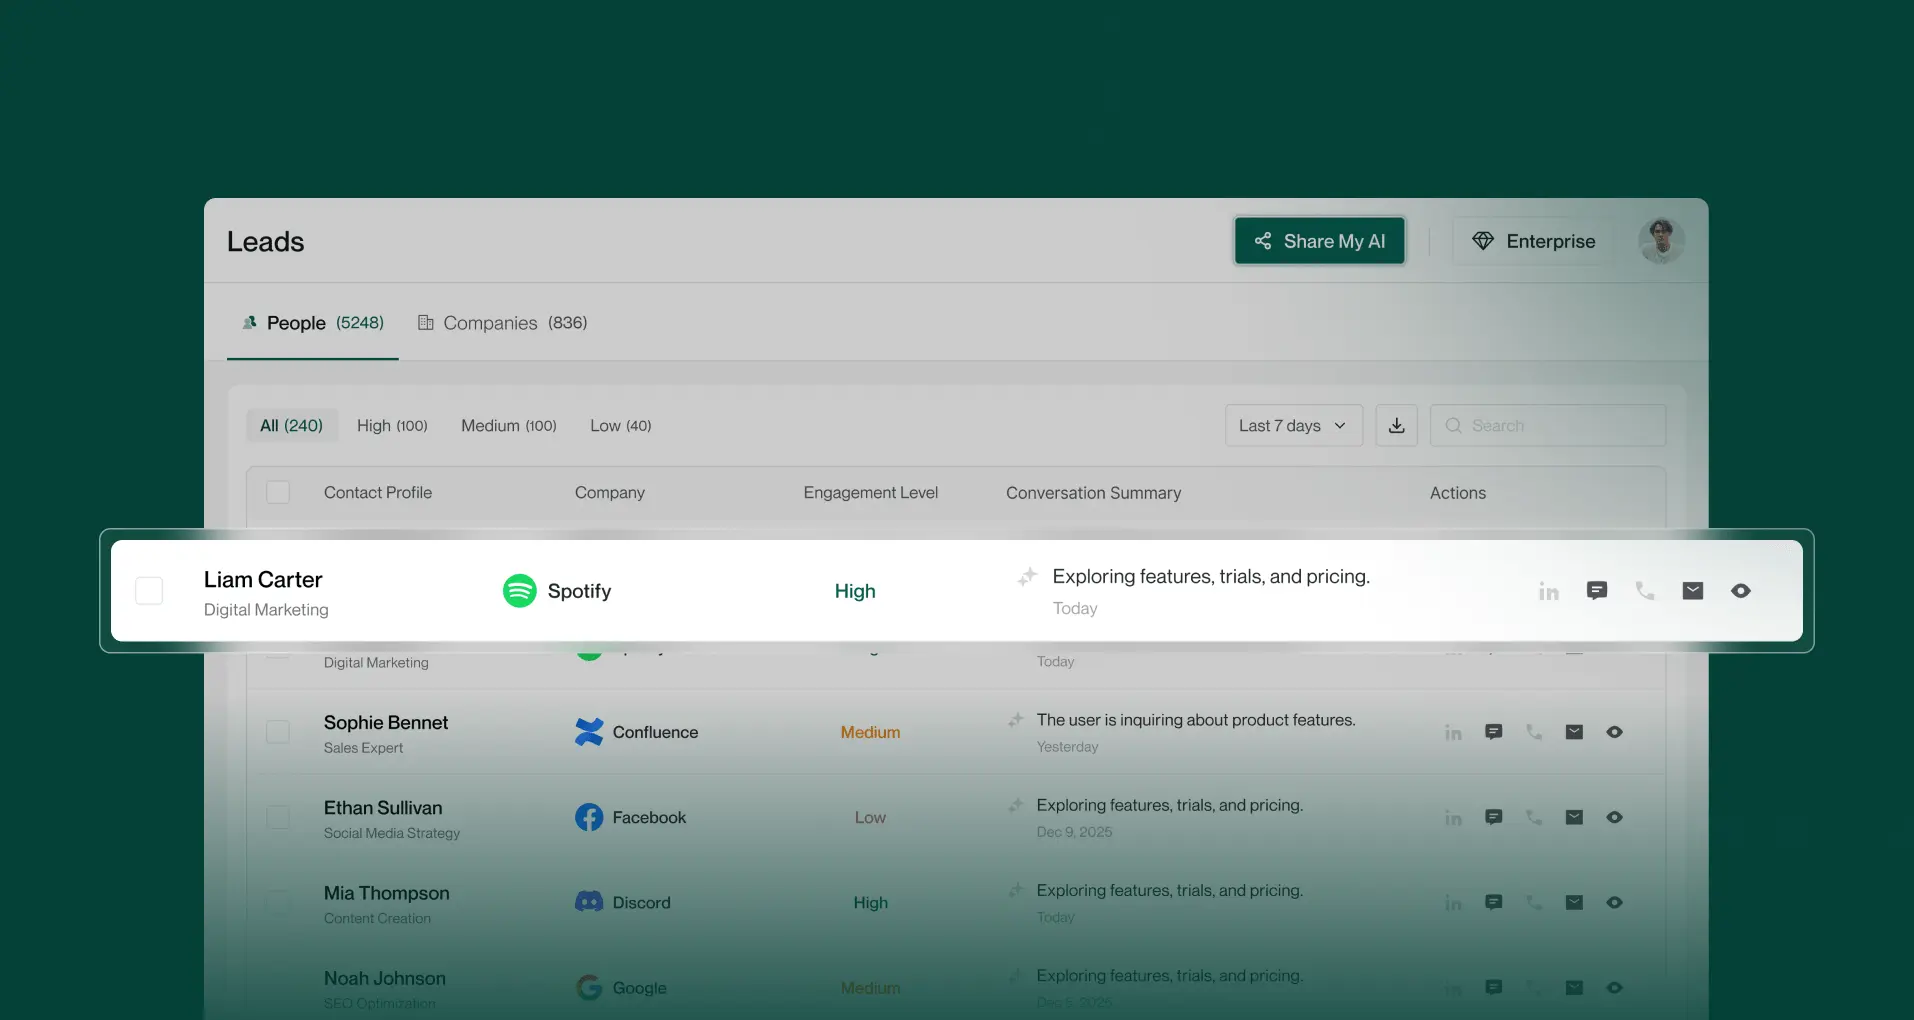Image resolution: width=1914 pixels, height=1020 pixels.
Task: View Noah Johnson's details with eye icon
Action: (1613, 987)
